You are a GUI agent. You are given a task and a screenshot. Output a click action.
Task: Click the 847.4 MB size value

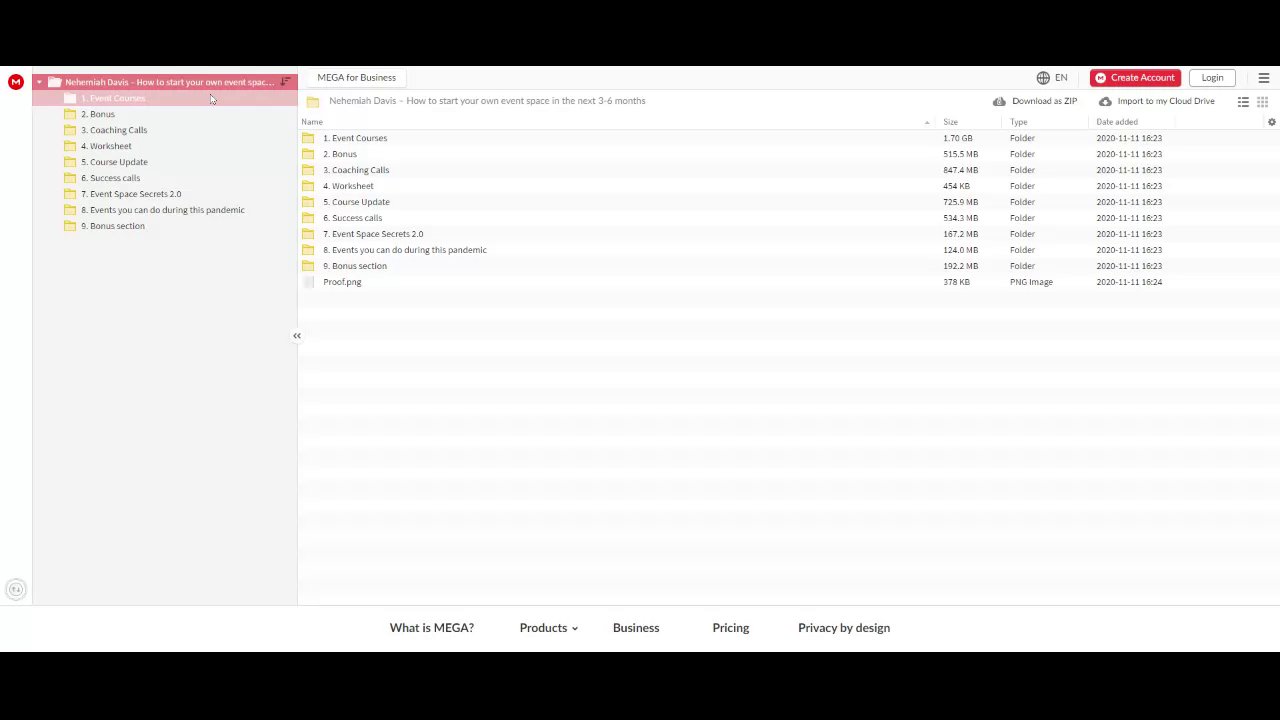pyautogui.click(x=960, y=170)
